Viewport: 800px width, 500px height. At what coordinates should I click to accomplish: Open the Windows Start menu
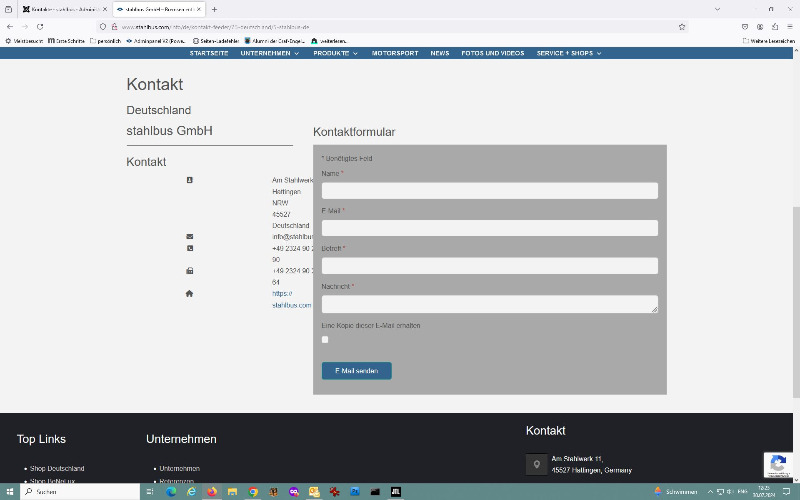(10, 491)
